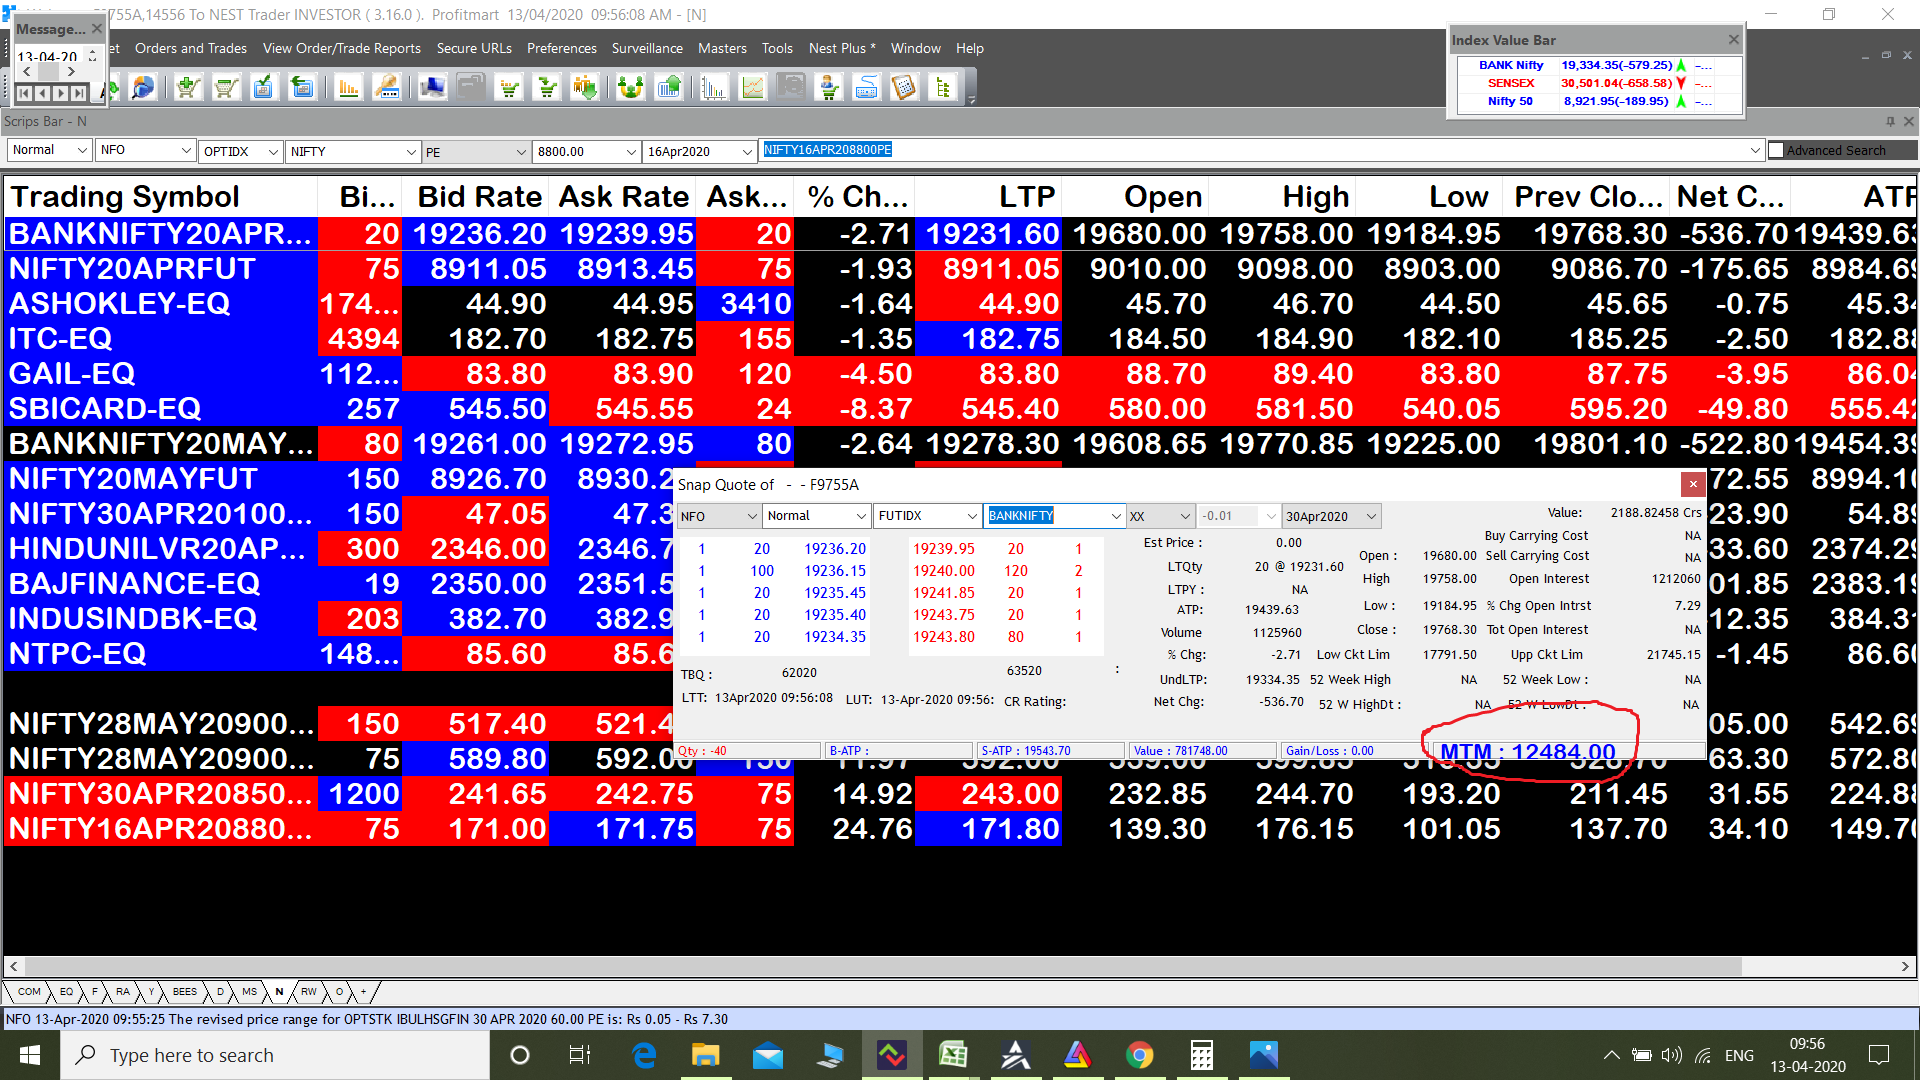Expand the Normal order type dropdown in Scrips Bar
This screenshot has width=1920, height=1080.
(82, 150)
